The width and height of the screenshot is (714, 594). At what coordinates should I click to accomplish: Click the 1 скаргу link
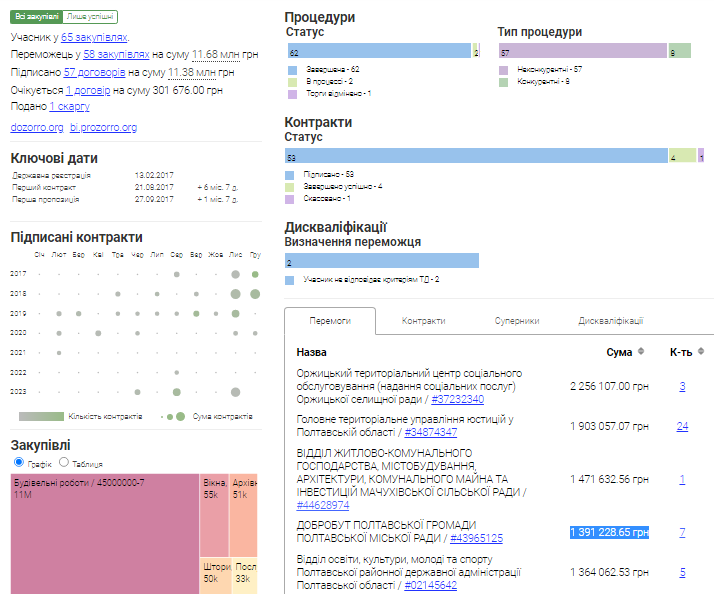tap(69, 106)
